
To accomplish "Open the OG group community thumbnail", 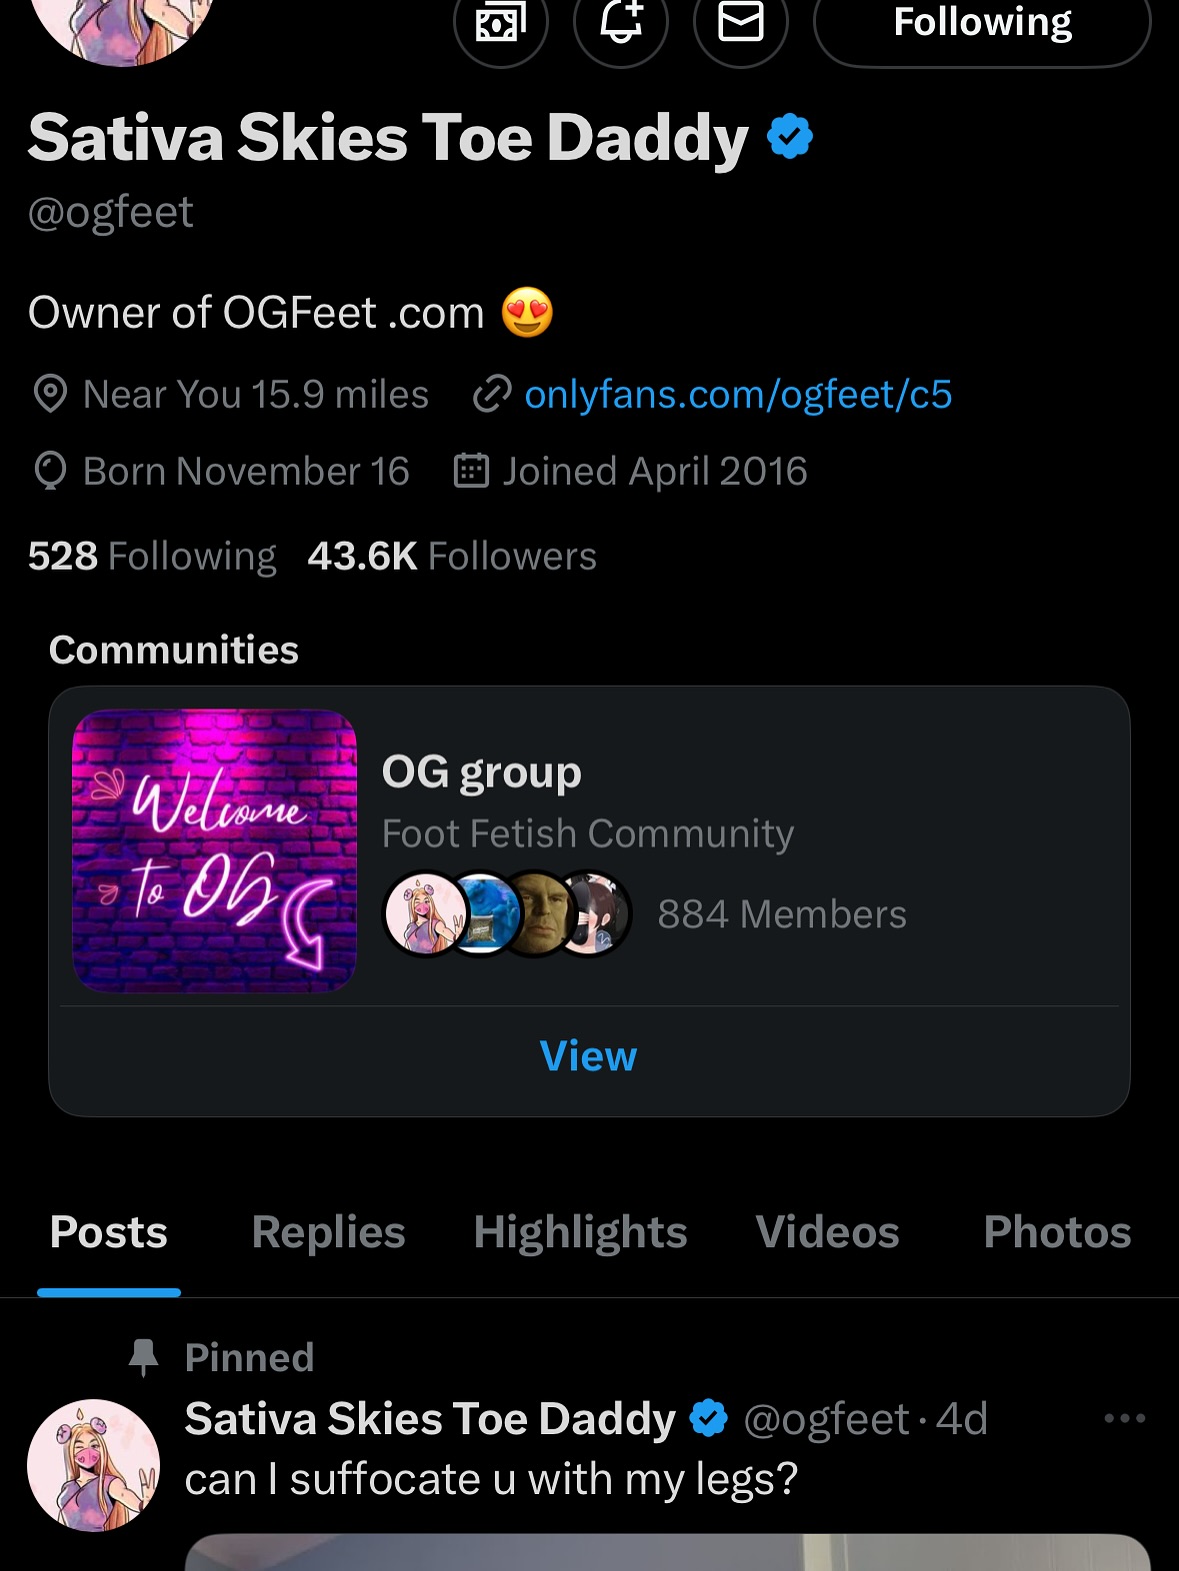I will click(214, 850).
